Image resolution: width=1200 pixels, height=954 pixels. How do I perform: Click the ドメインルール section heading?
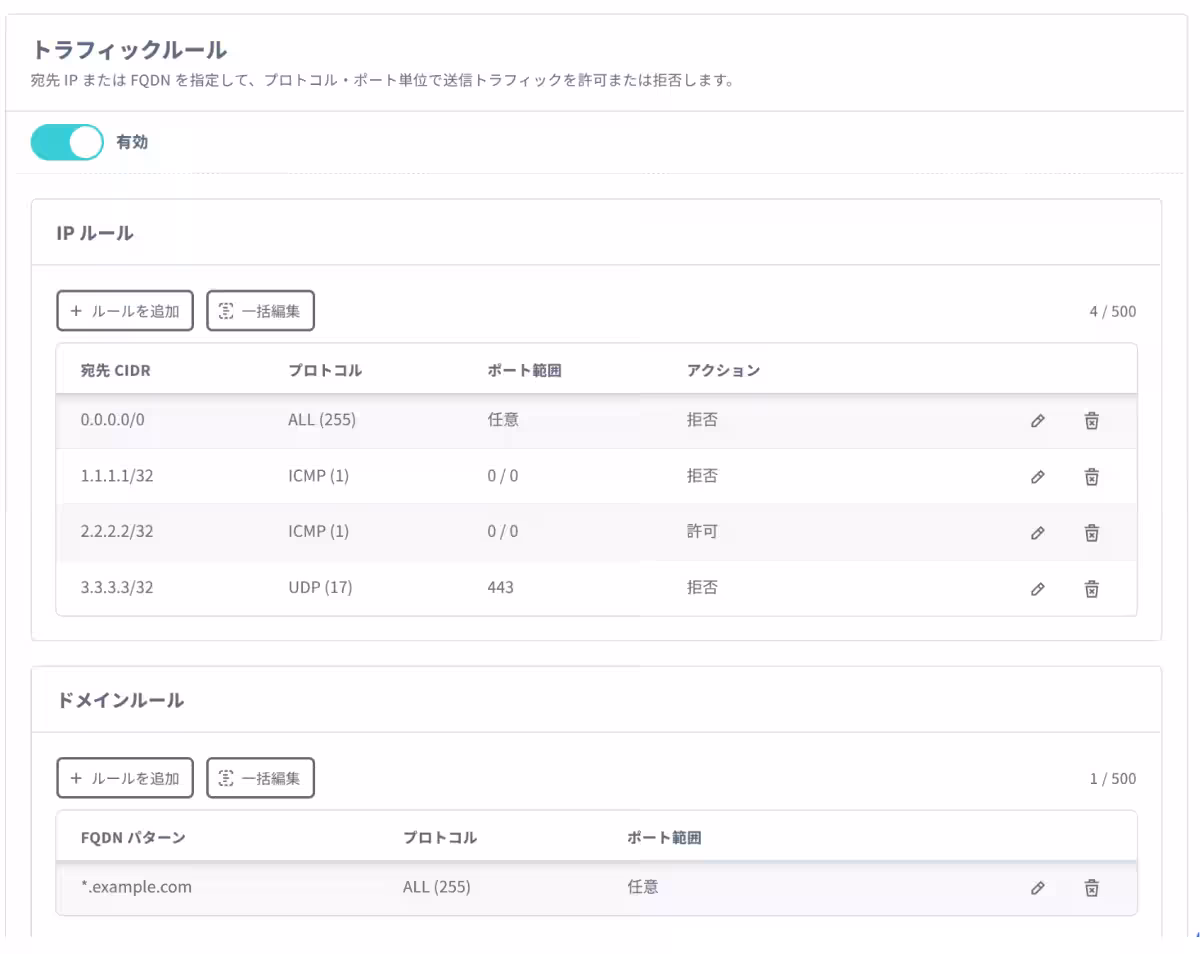tap(120, 700)
